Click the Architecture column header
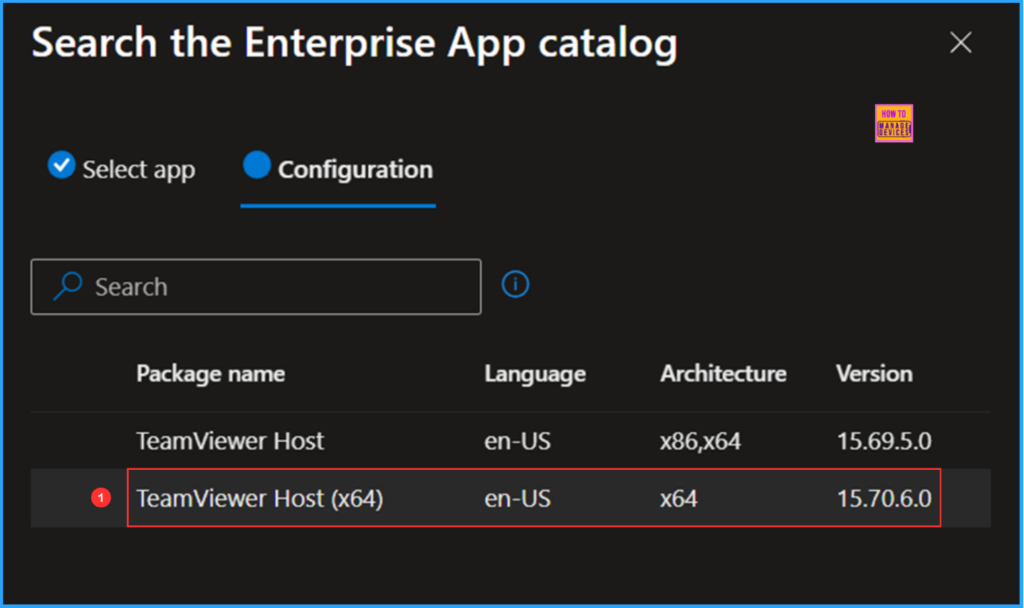 [722, 373]
